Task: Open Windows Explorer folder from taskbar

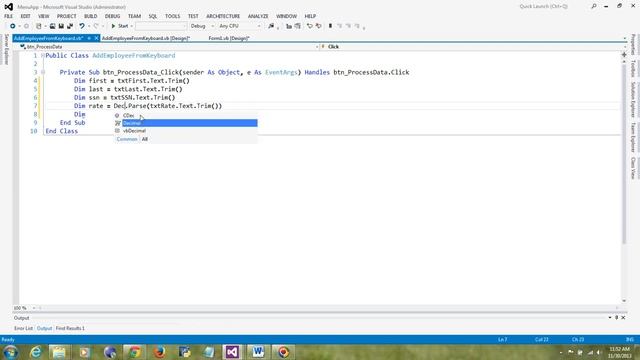Action: 60,352
